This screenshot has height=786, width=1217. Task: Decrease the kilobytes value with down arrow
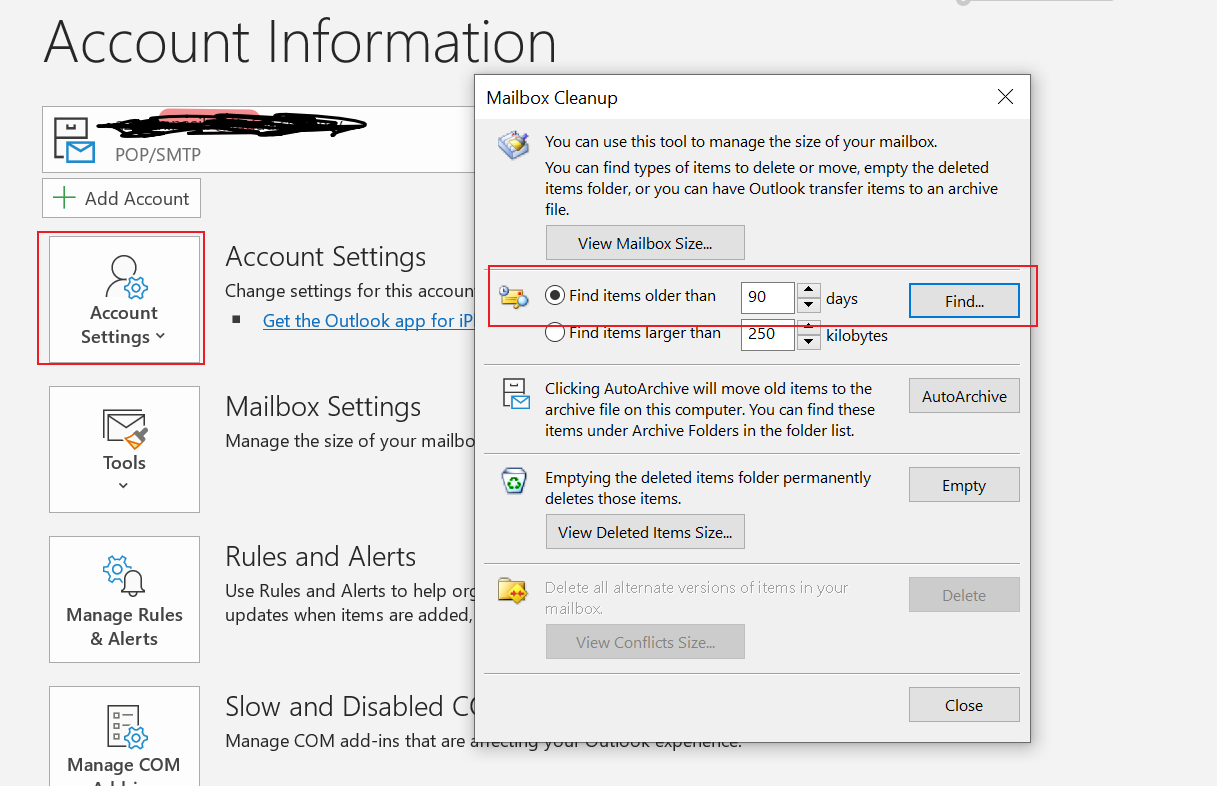point(809,342)
